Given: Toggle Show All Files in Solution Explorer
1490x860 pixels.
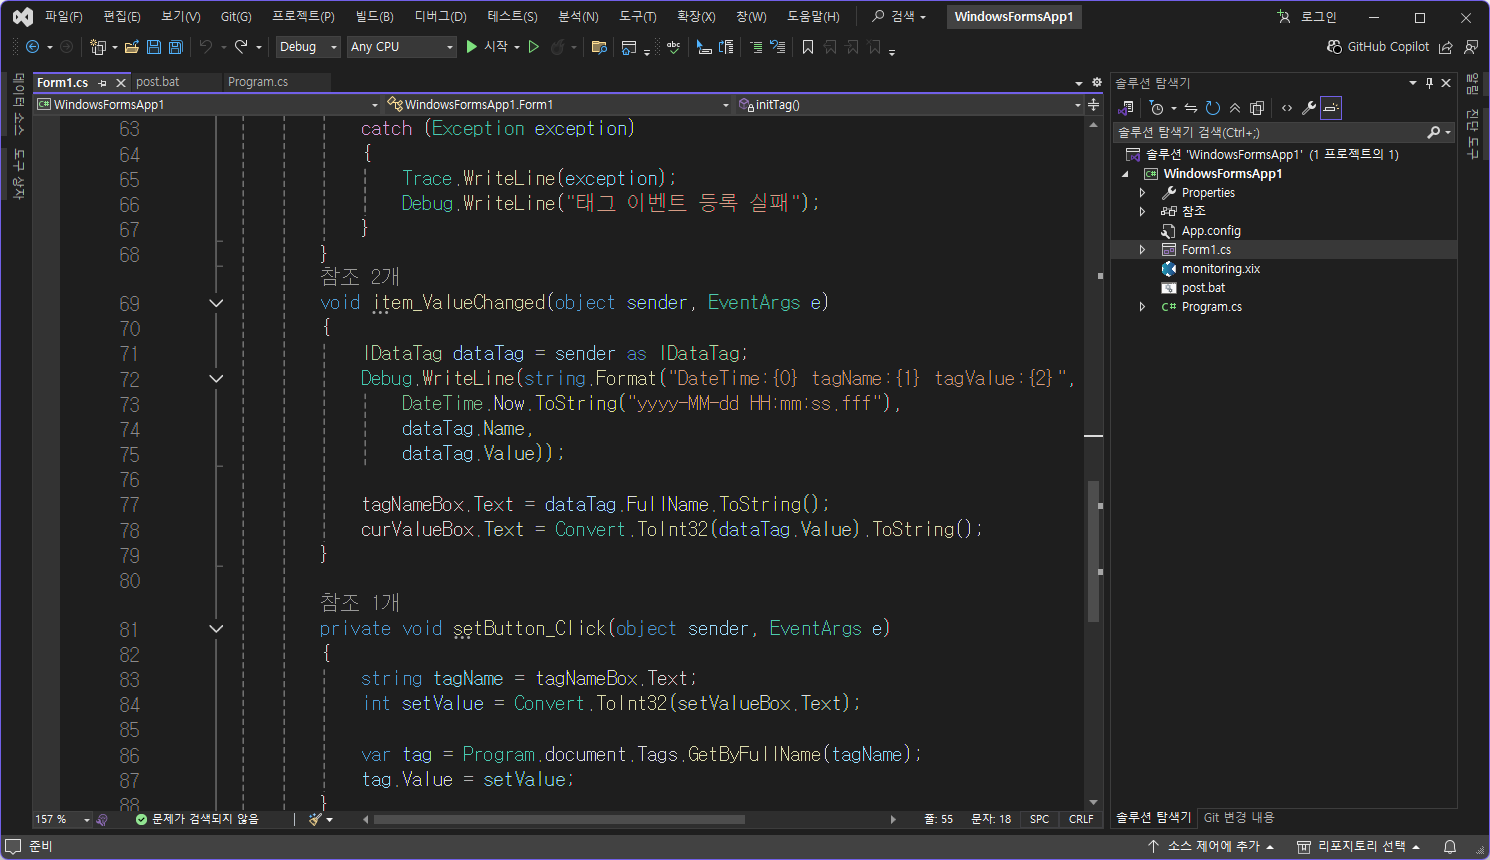Looking at the screenshot, I should coord(1257,108).
